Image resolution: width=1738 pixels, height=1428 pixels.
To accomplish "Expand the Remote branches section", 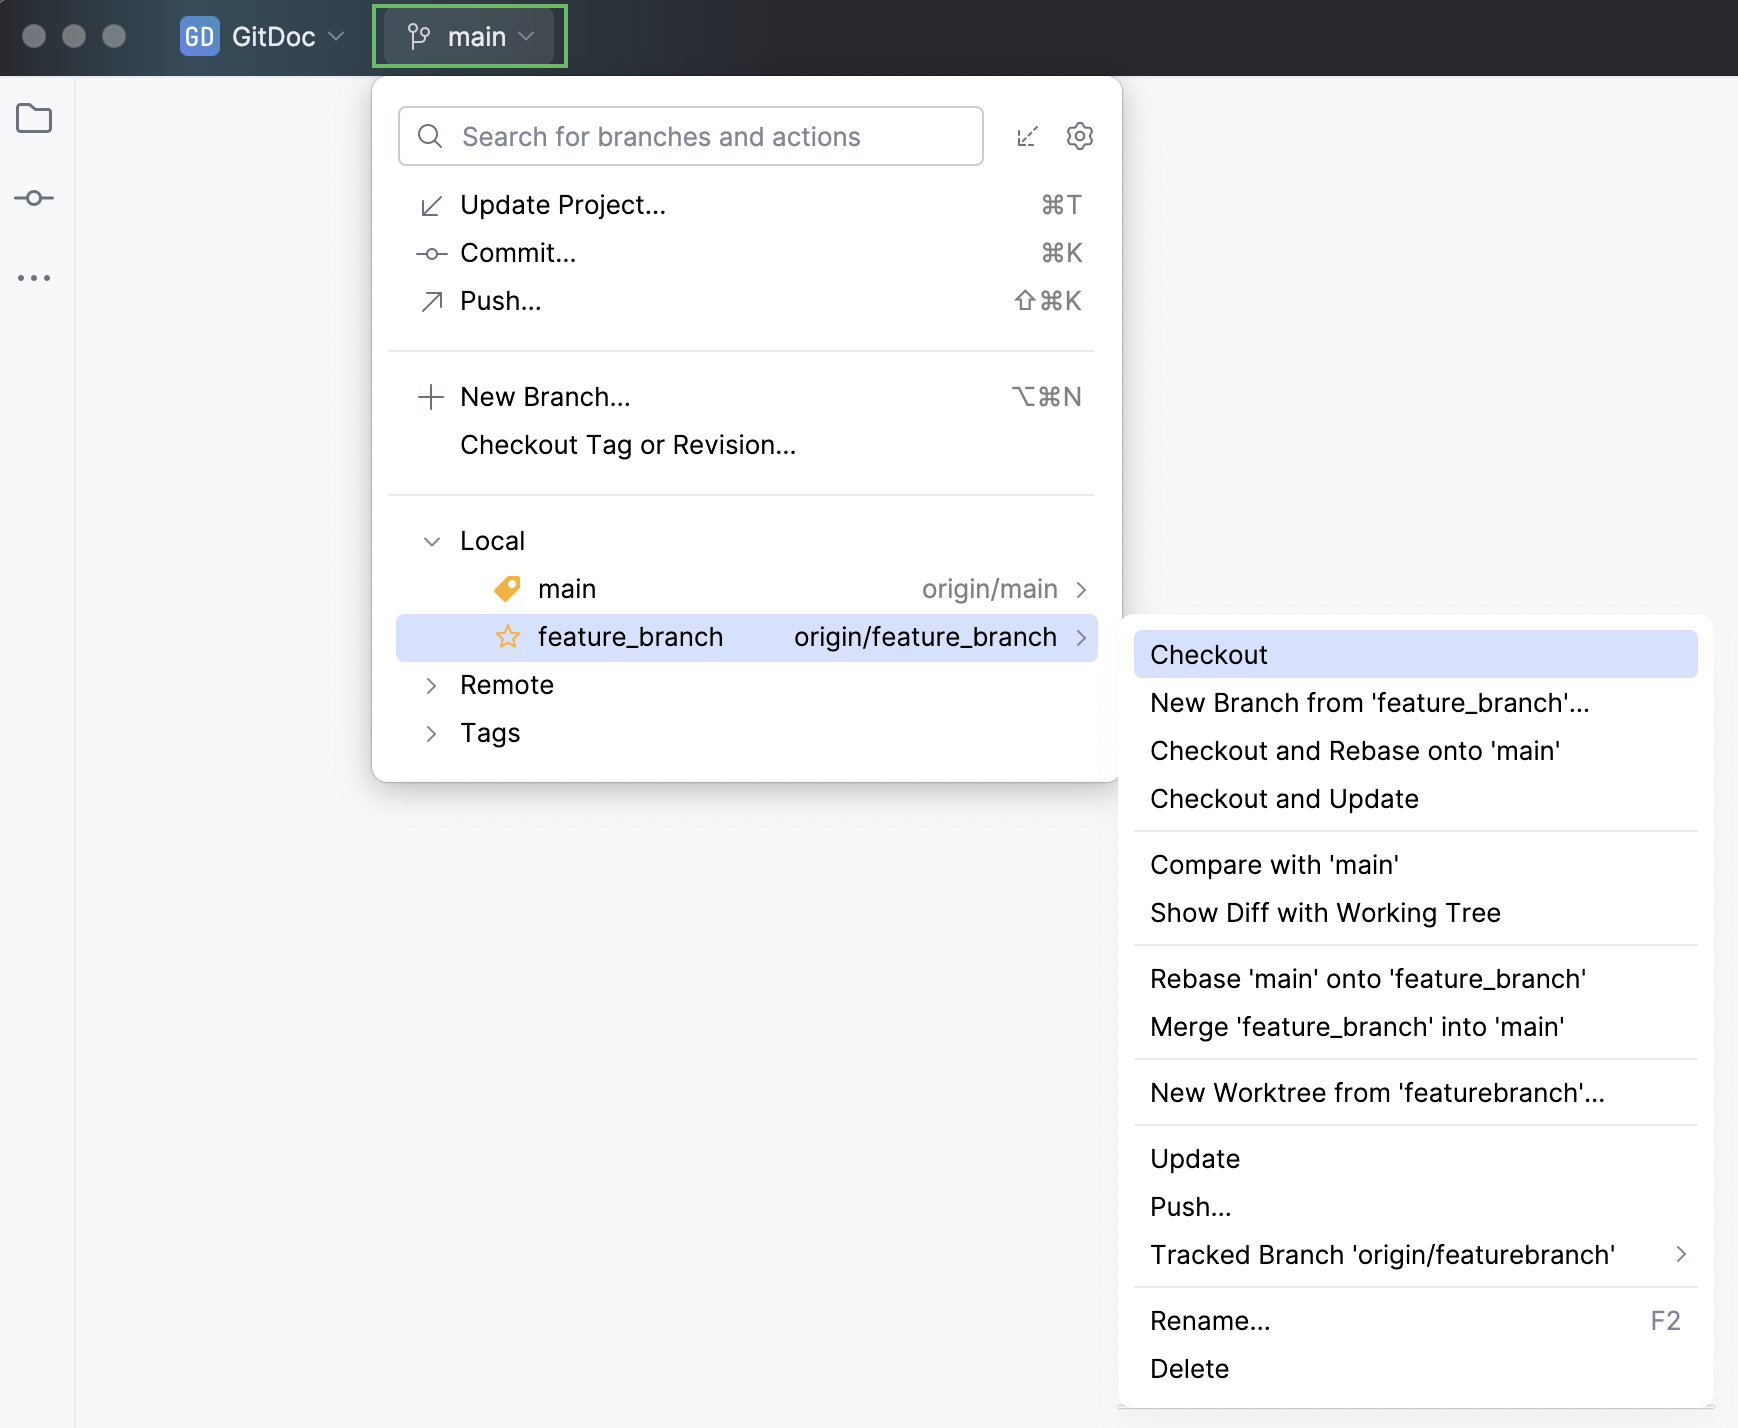I will 431,685.
